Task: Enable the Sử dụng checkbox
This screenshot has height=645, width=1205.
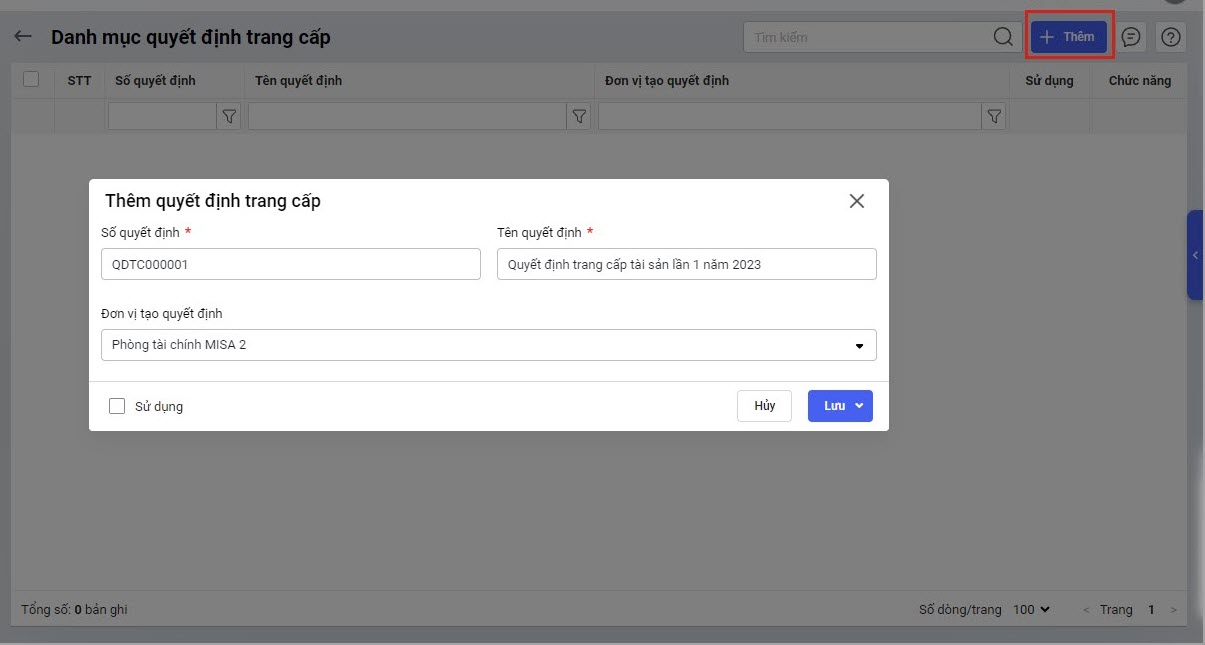Action: (x=117, y=406)
